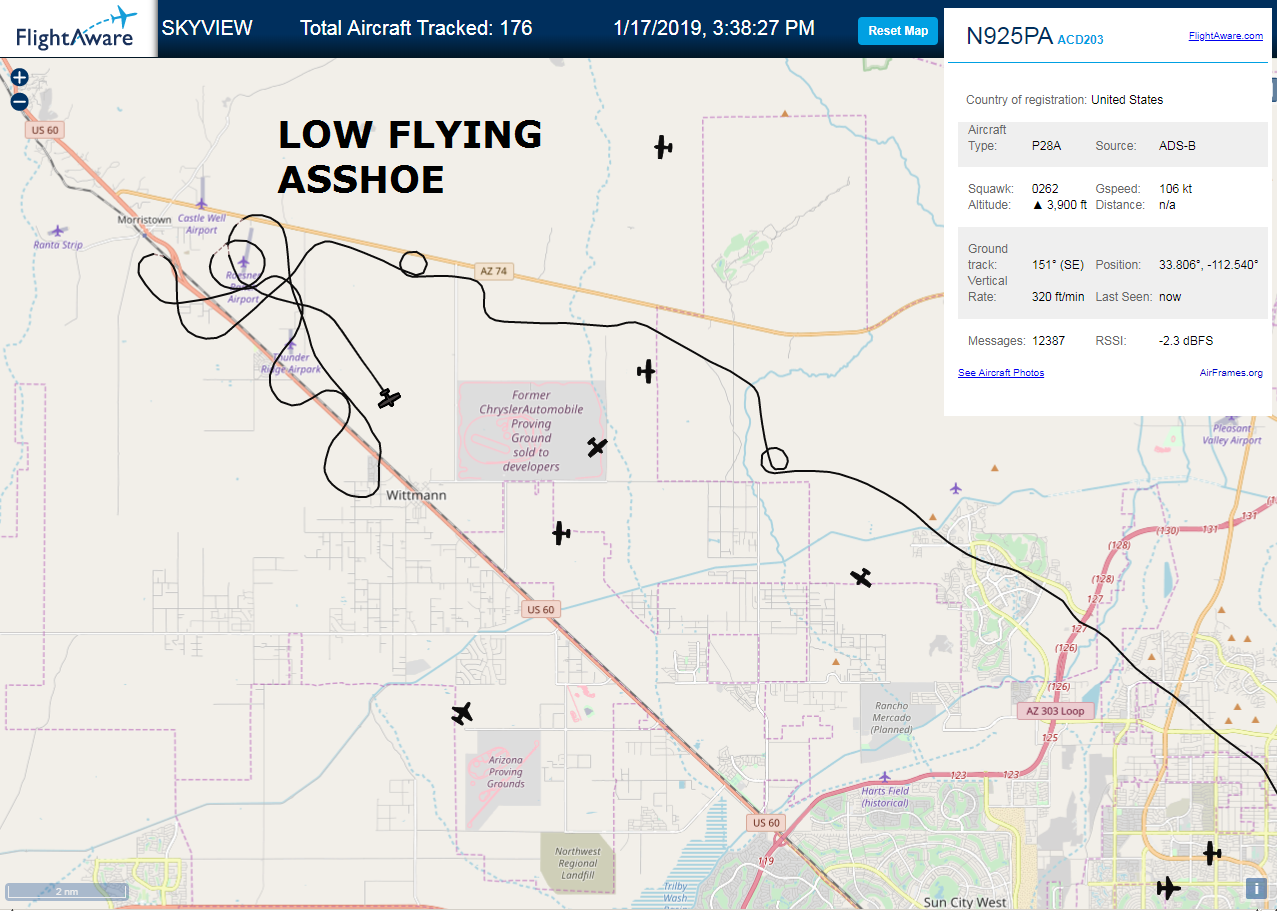Click the FlightAware logo
1277x911 pixels.
(77, 28)
